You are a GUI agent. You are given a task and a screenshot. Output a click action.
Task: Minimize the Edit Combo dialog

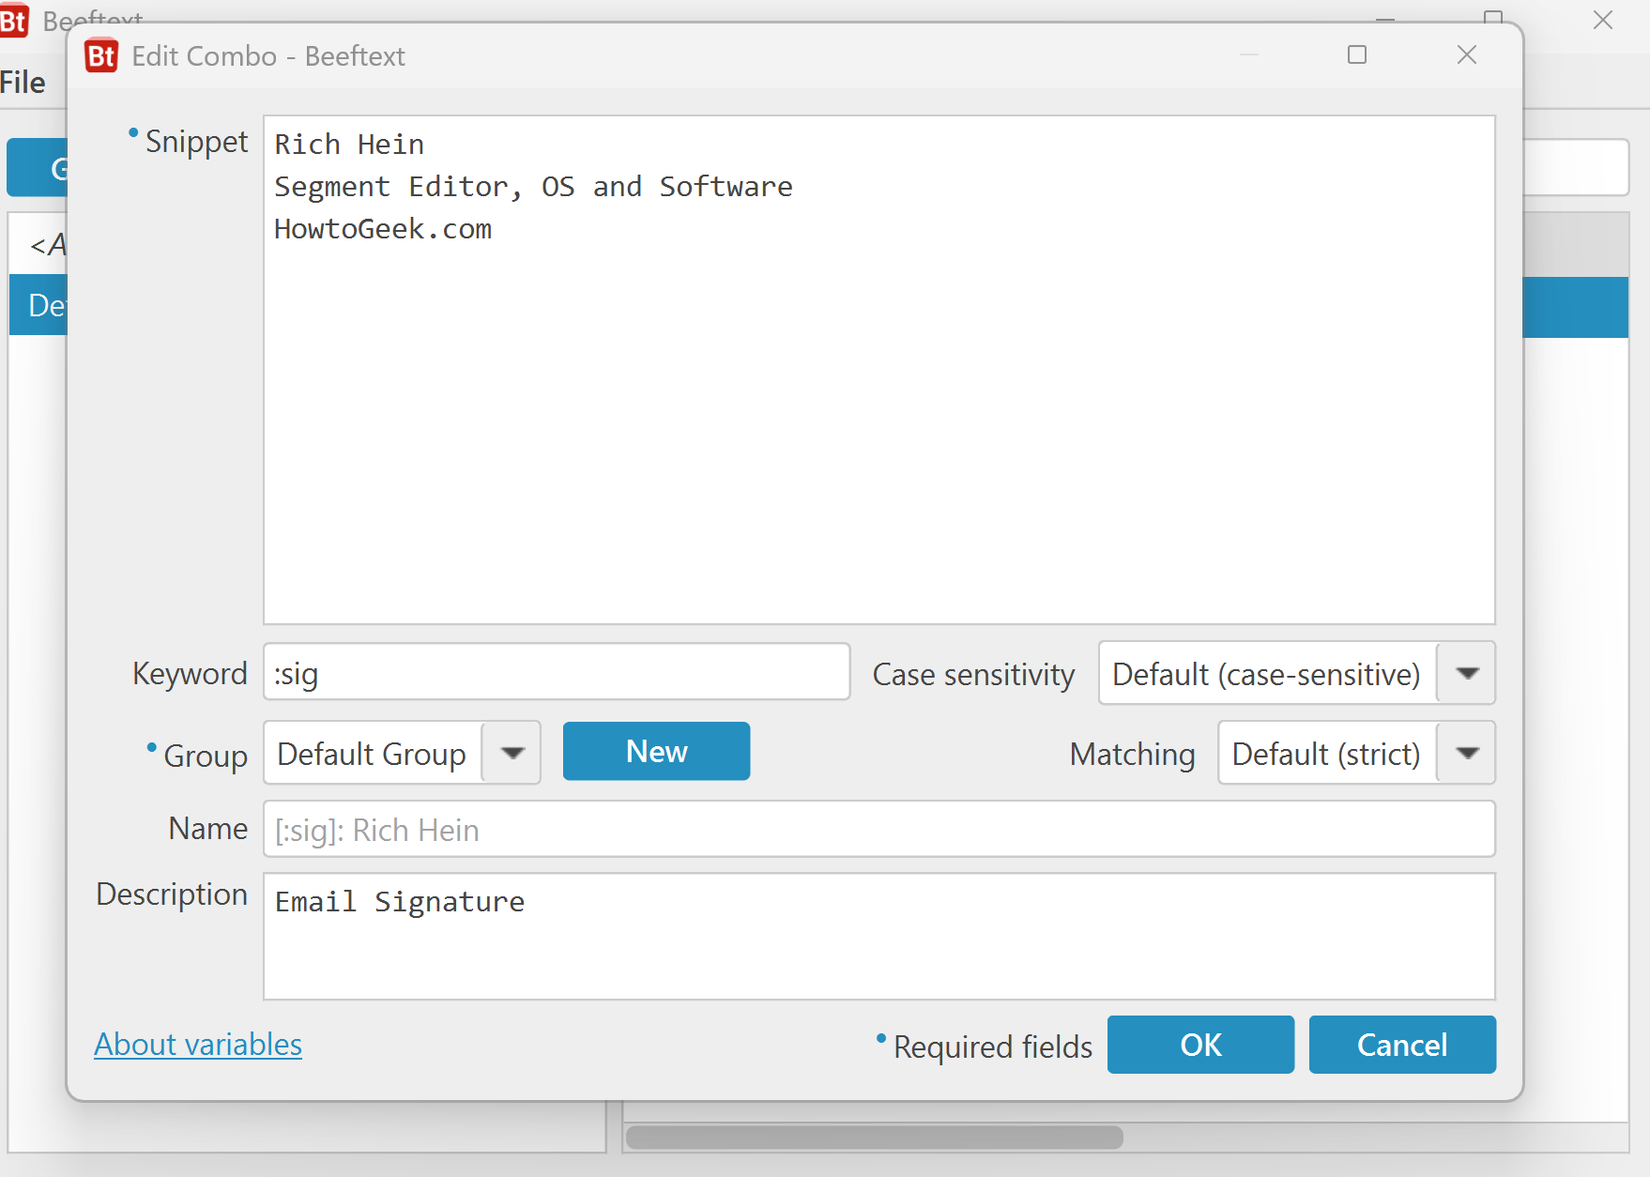1248,55
